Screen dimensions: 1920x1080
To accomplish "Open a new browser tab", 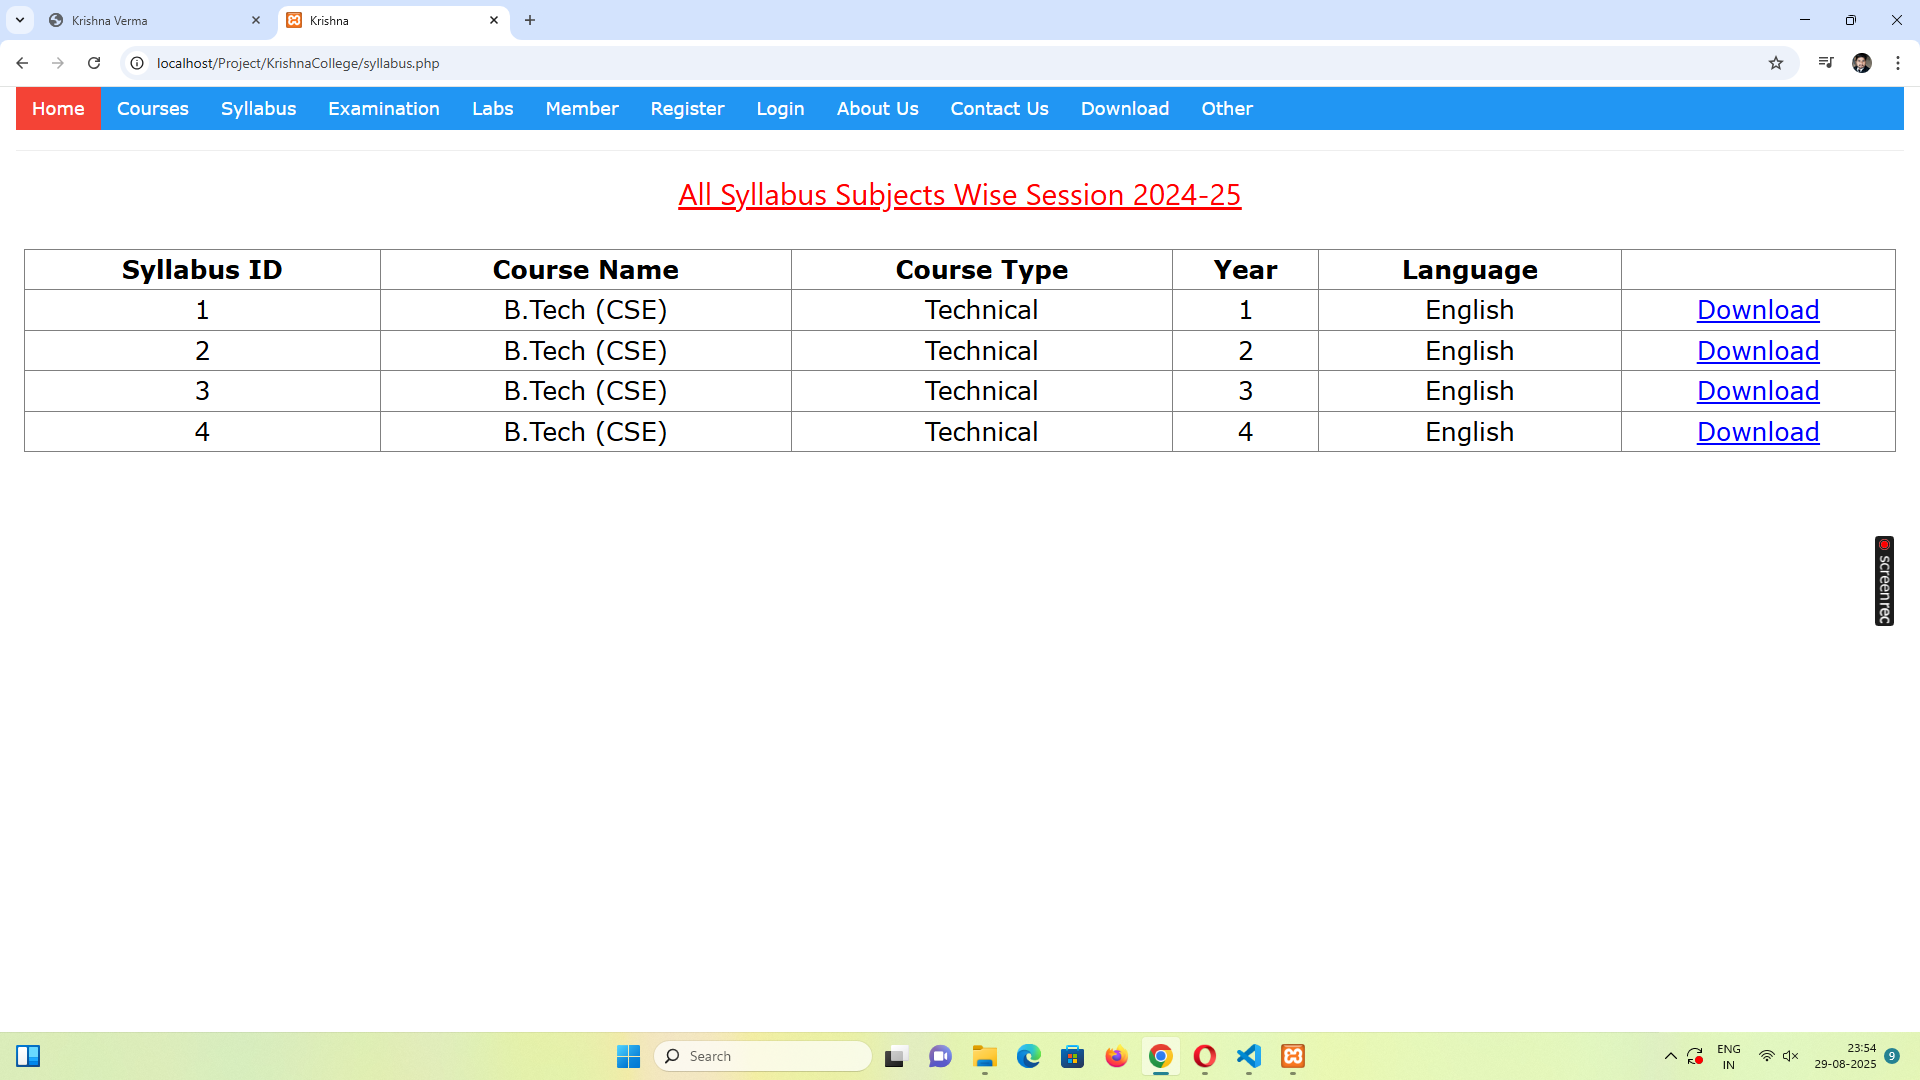I will (x=530, y=20).
